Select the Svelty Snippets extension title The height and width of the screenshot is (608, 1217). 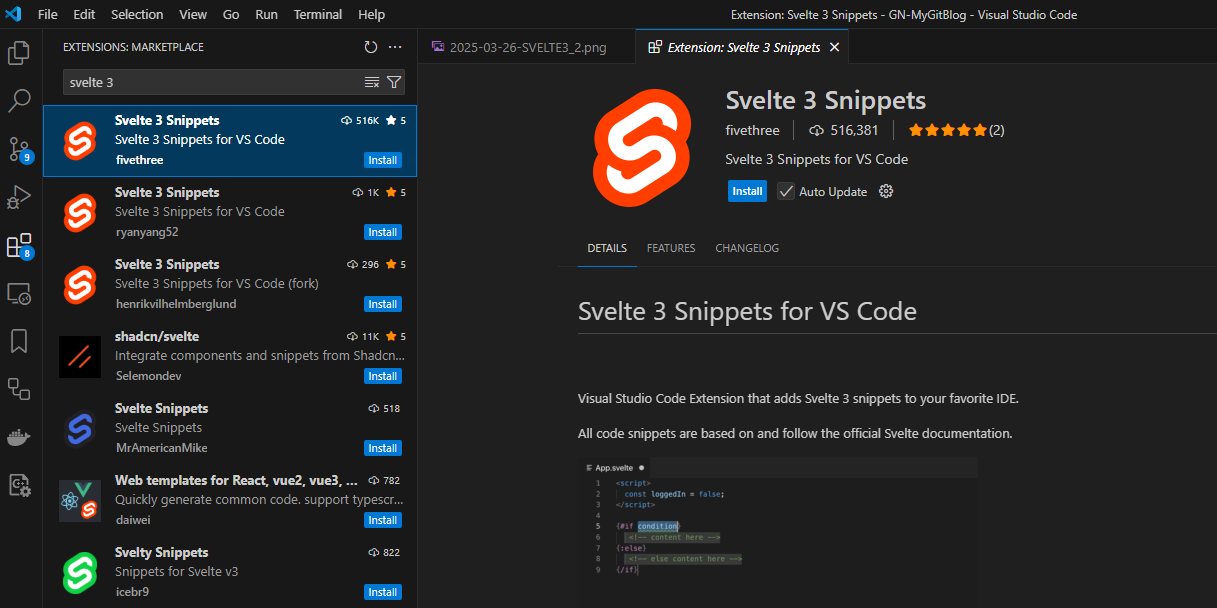click(162, 552)
